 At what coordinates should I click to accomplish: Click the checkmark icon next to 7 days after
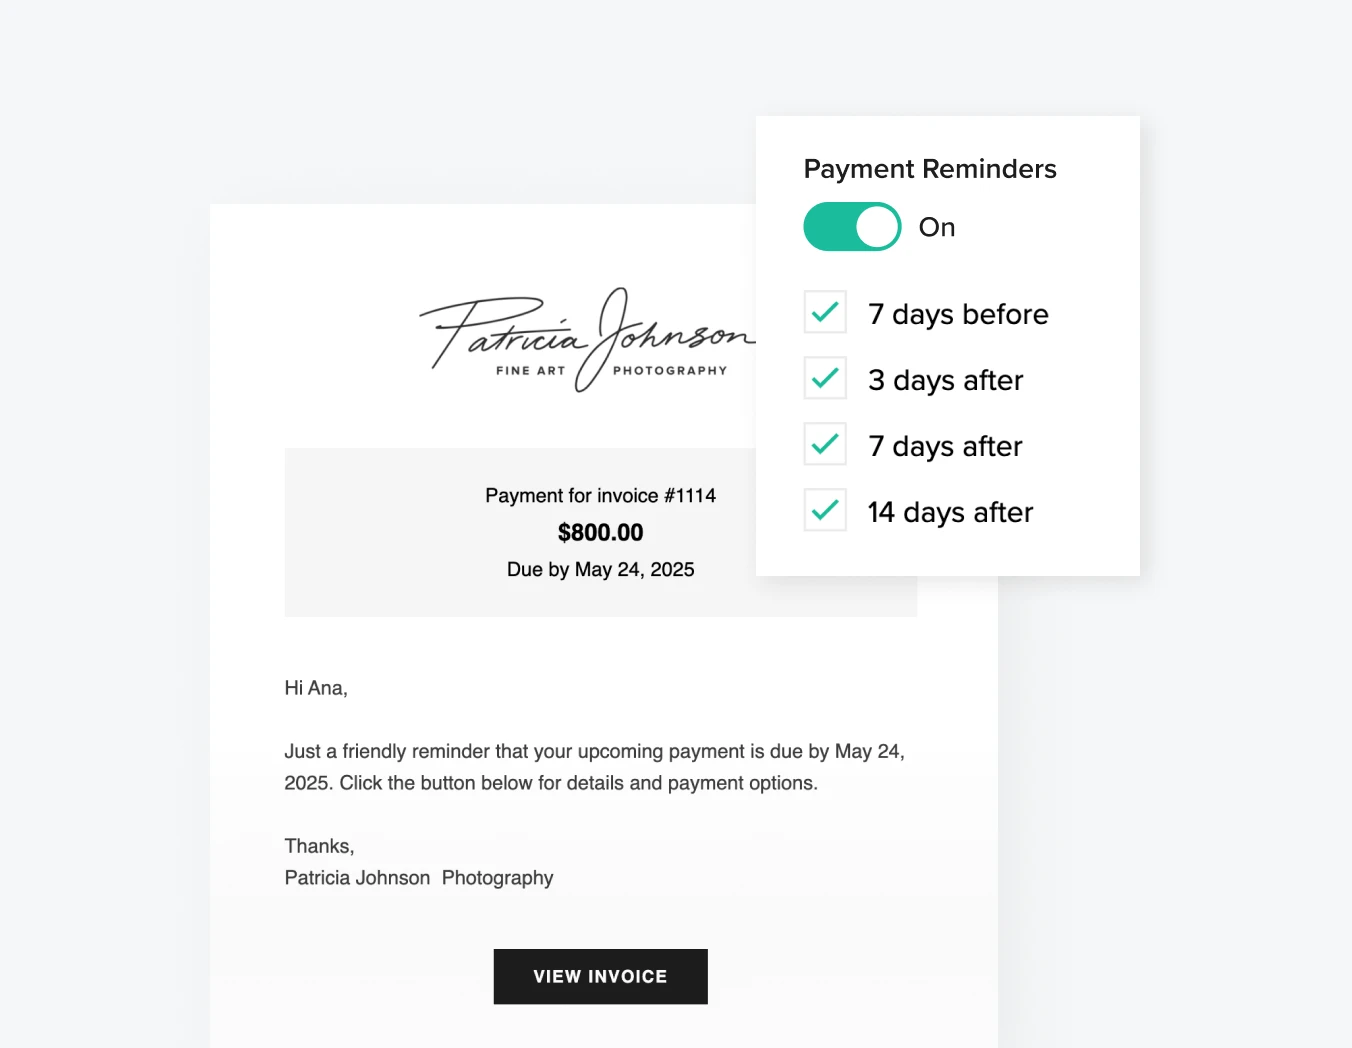coord(824,444)
